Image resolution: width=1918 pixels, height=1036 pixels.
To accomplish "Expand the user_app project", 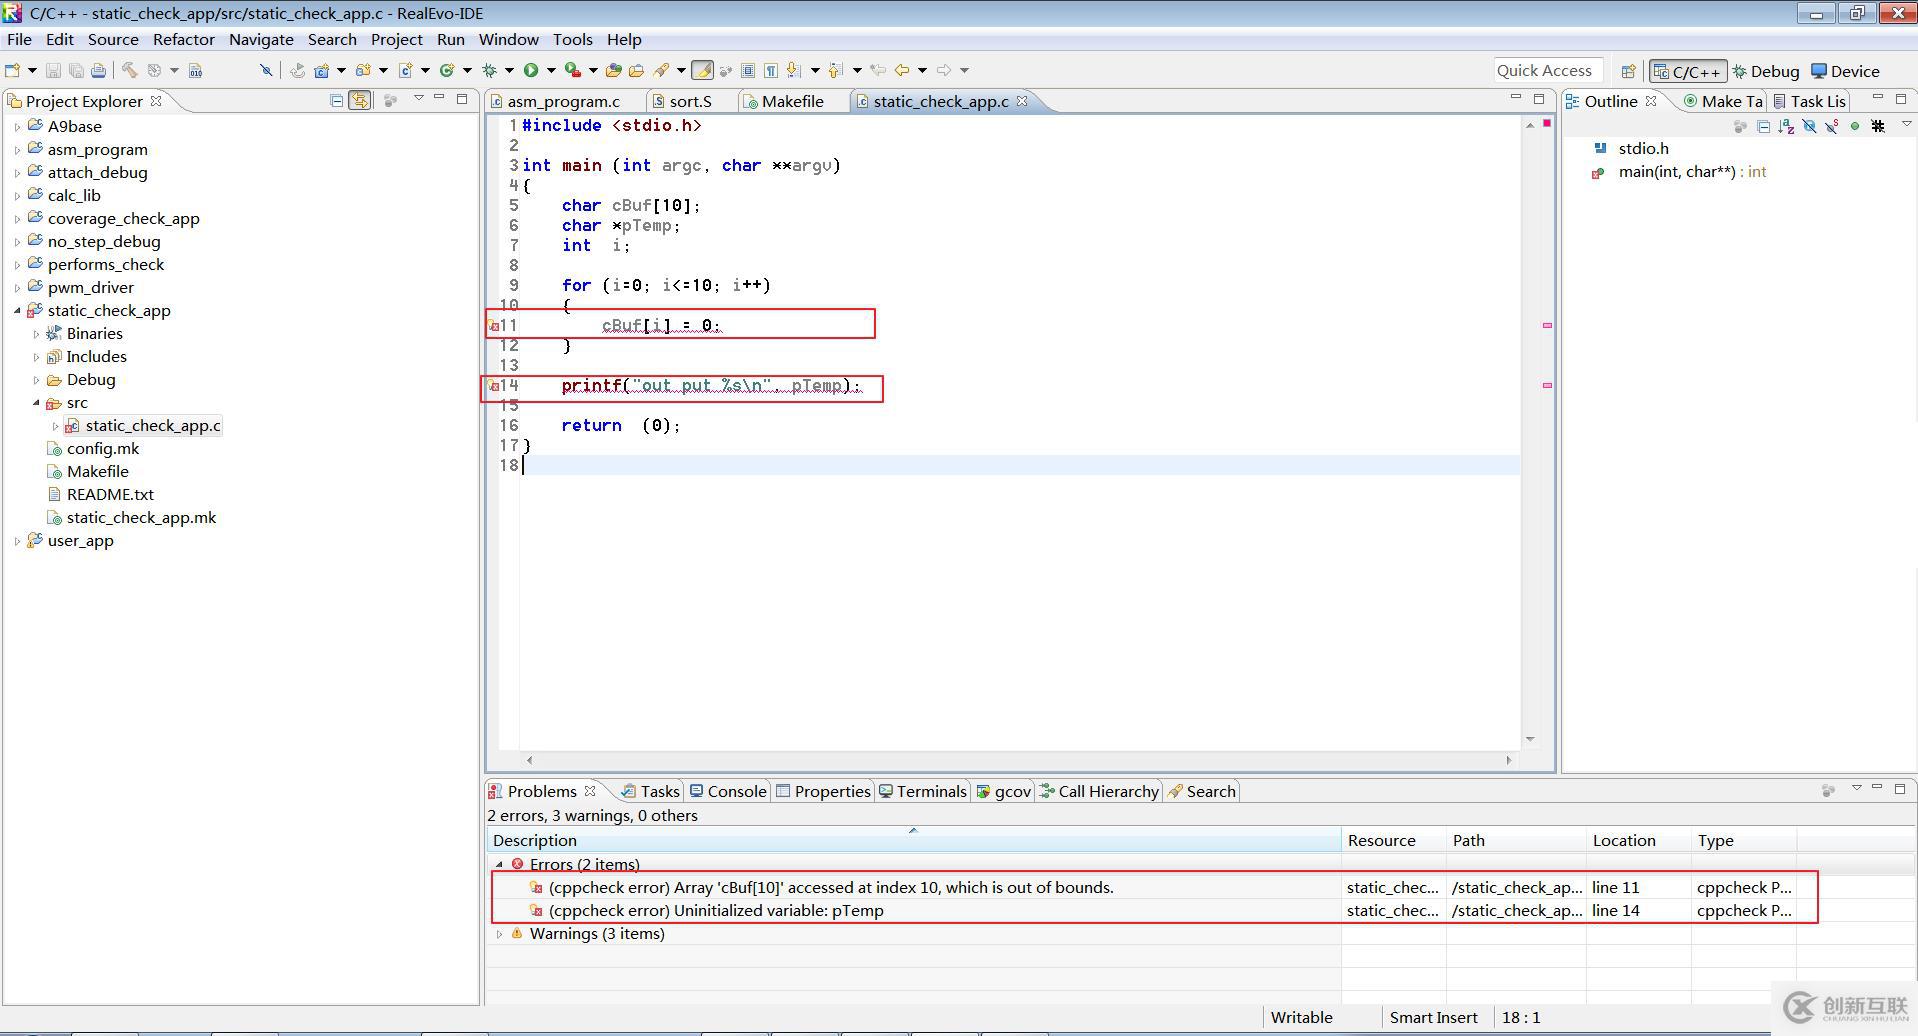I will 17,541.
